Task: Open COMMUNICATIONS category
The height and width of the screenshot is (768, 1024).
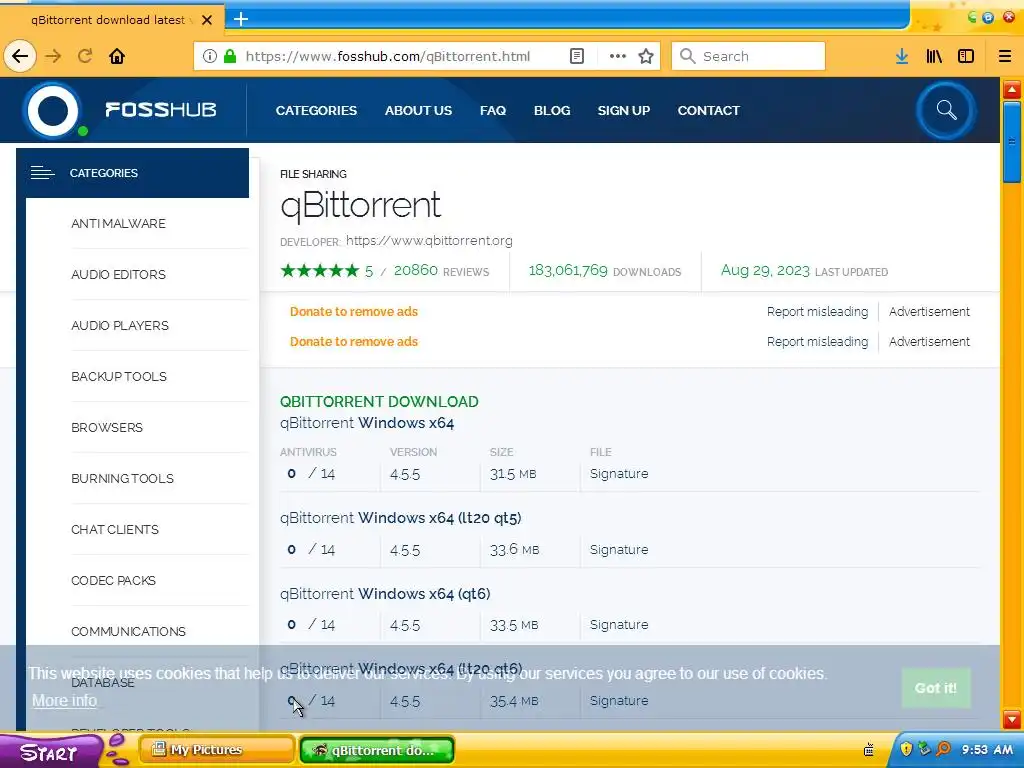Action: (x=129, y=631)
